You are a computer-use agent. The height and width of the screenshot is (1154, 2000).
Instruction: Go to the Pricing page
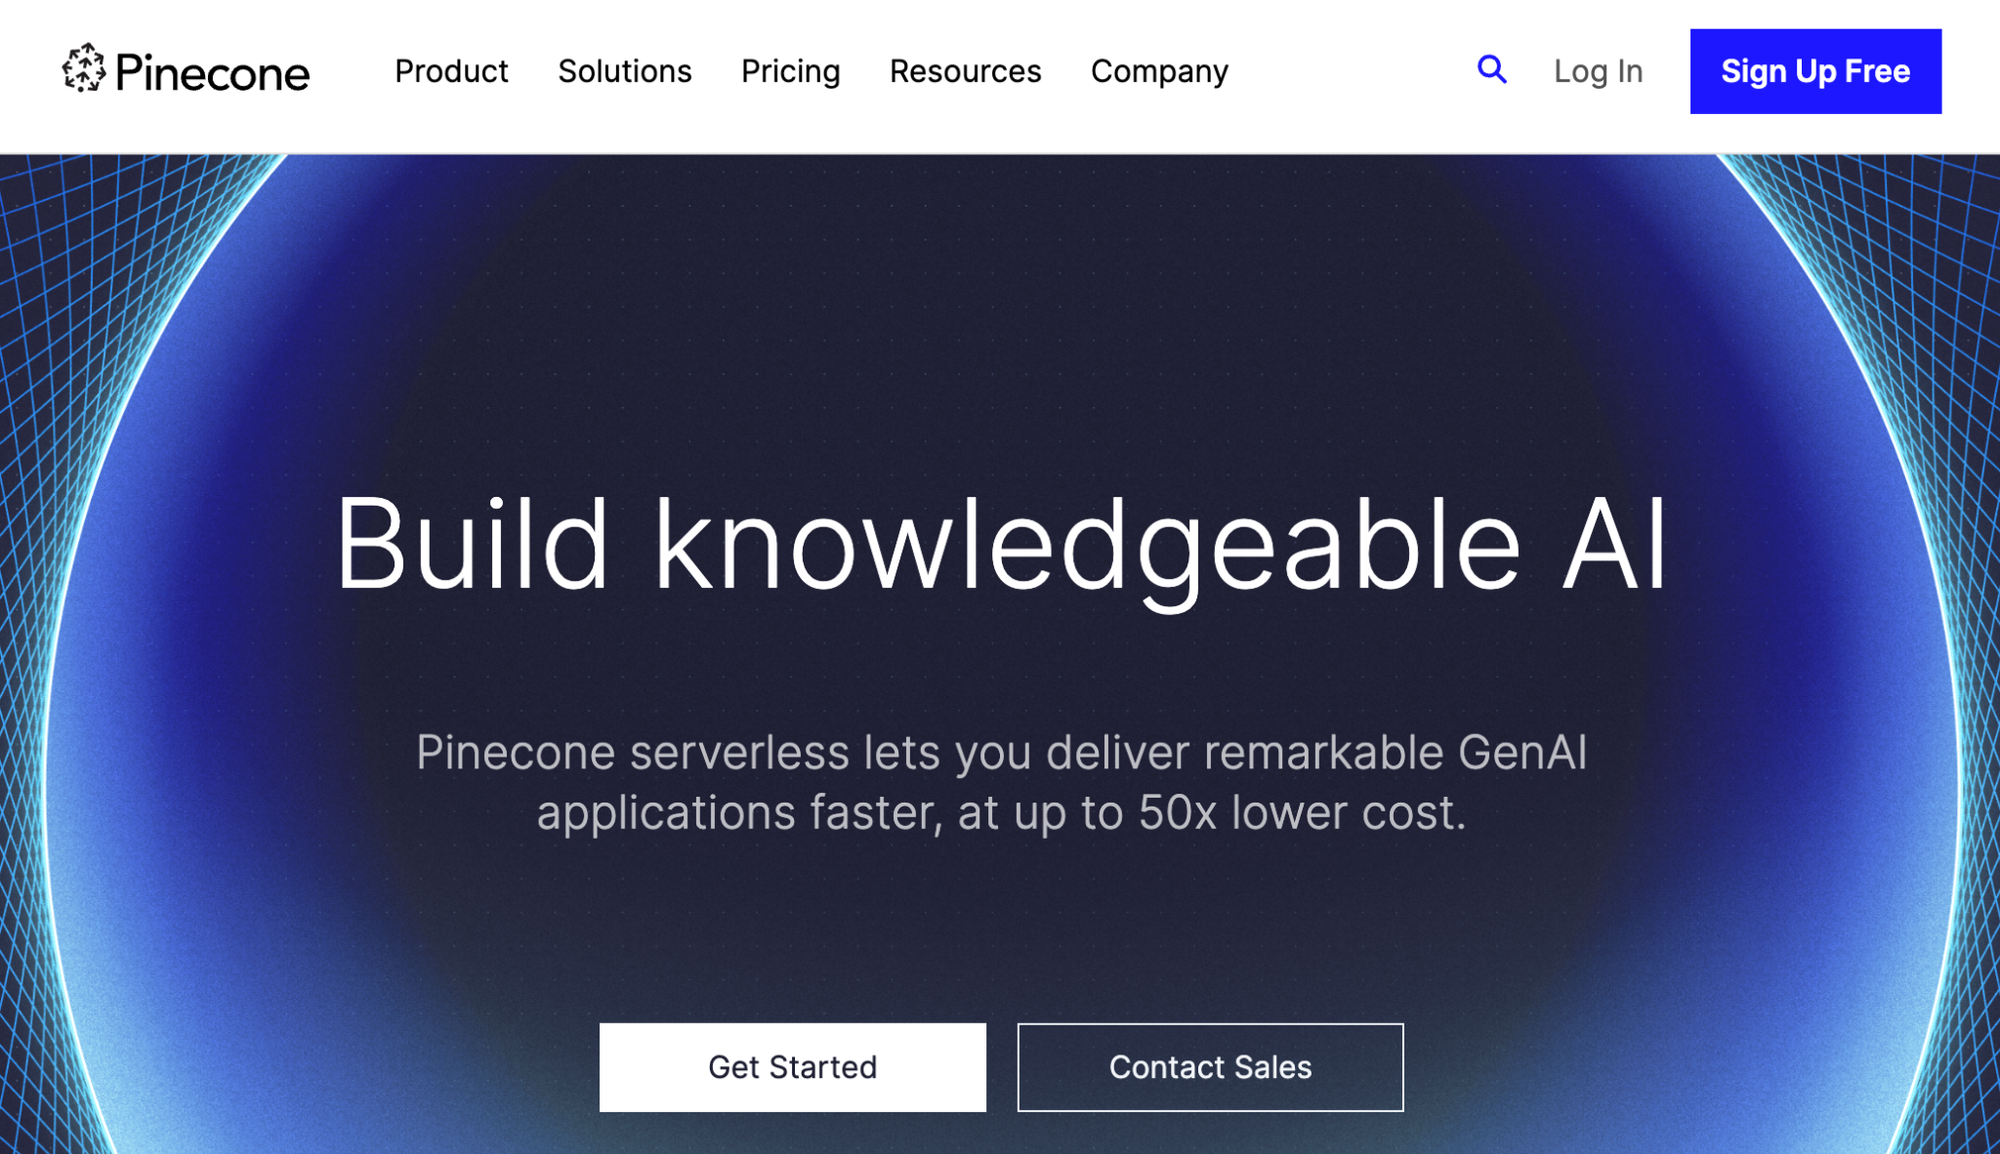point(790,72)
